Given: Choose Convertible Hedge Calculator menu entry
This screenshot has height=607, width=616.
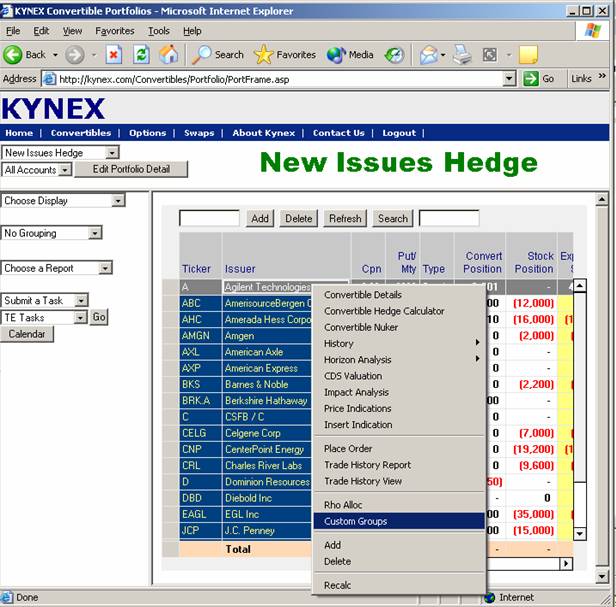Looking at the screenshot, I should click(x=399, y=311).
